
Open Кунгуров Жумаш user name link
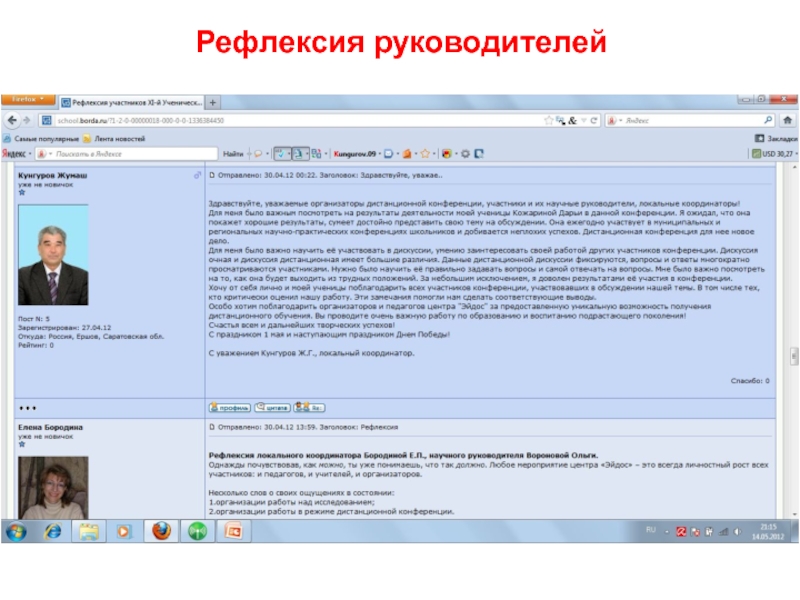point(53,176)
